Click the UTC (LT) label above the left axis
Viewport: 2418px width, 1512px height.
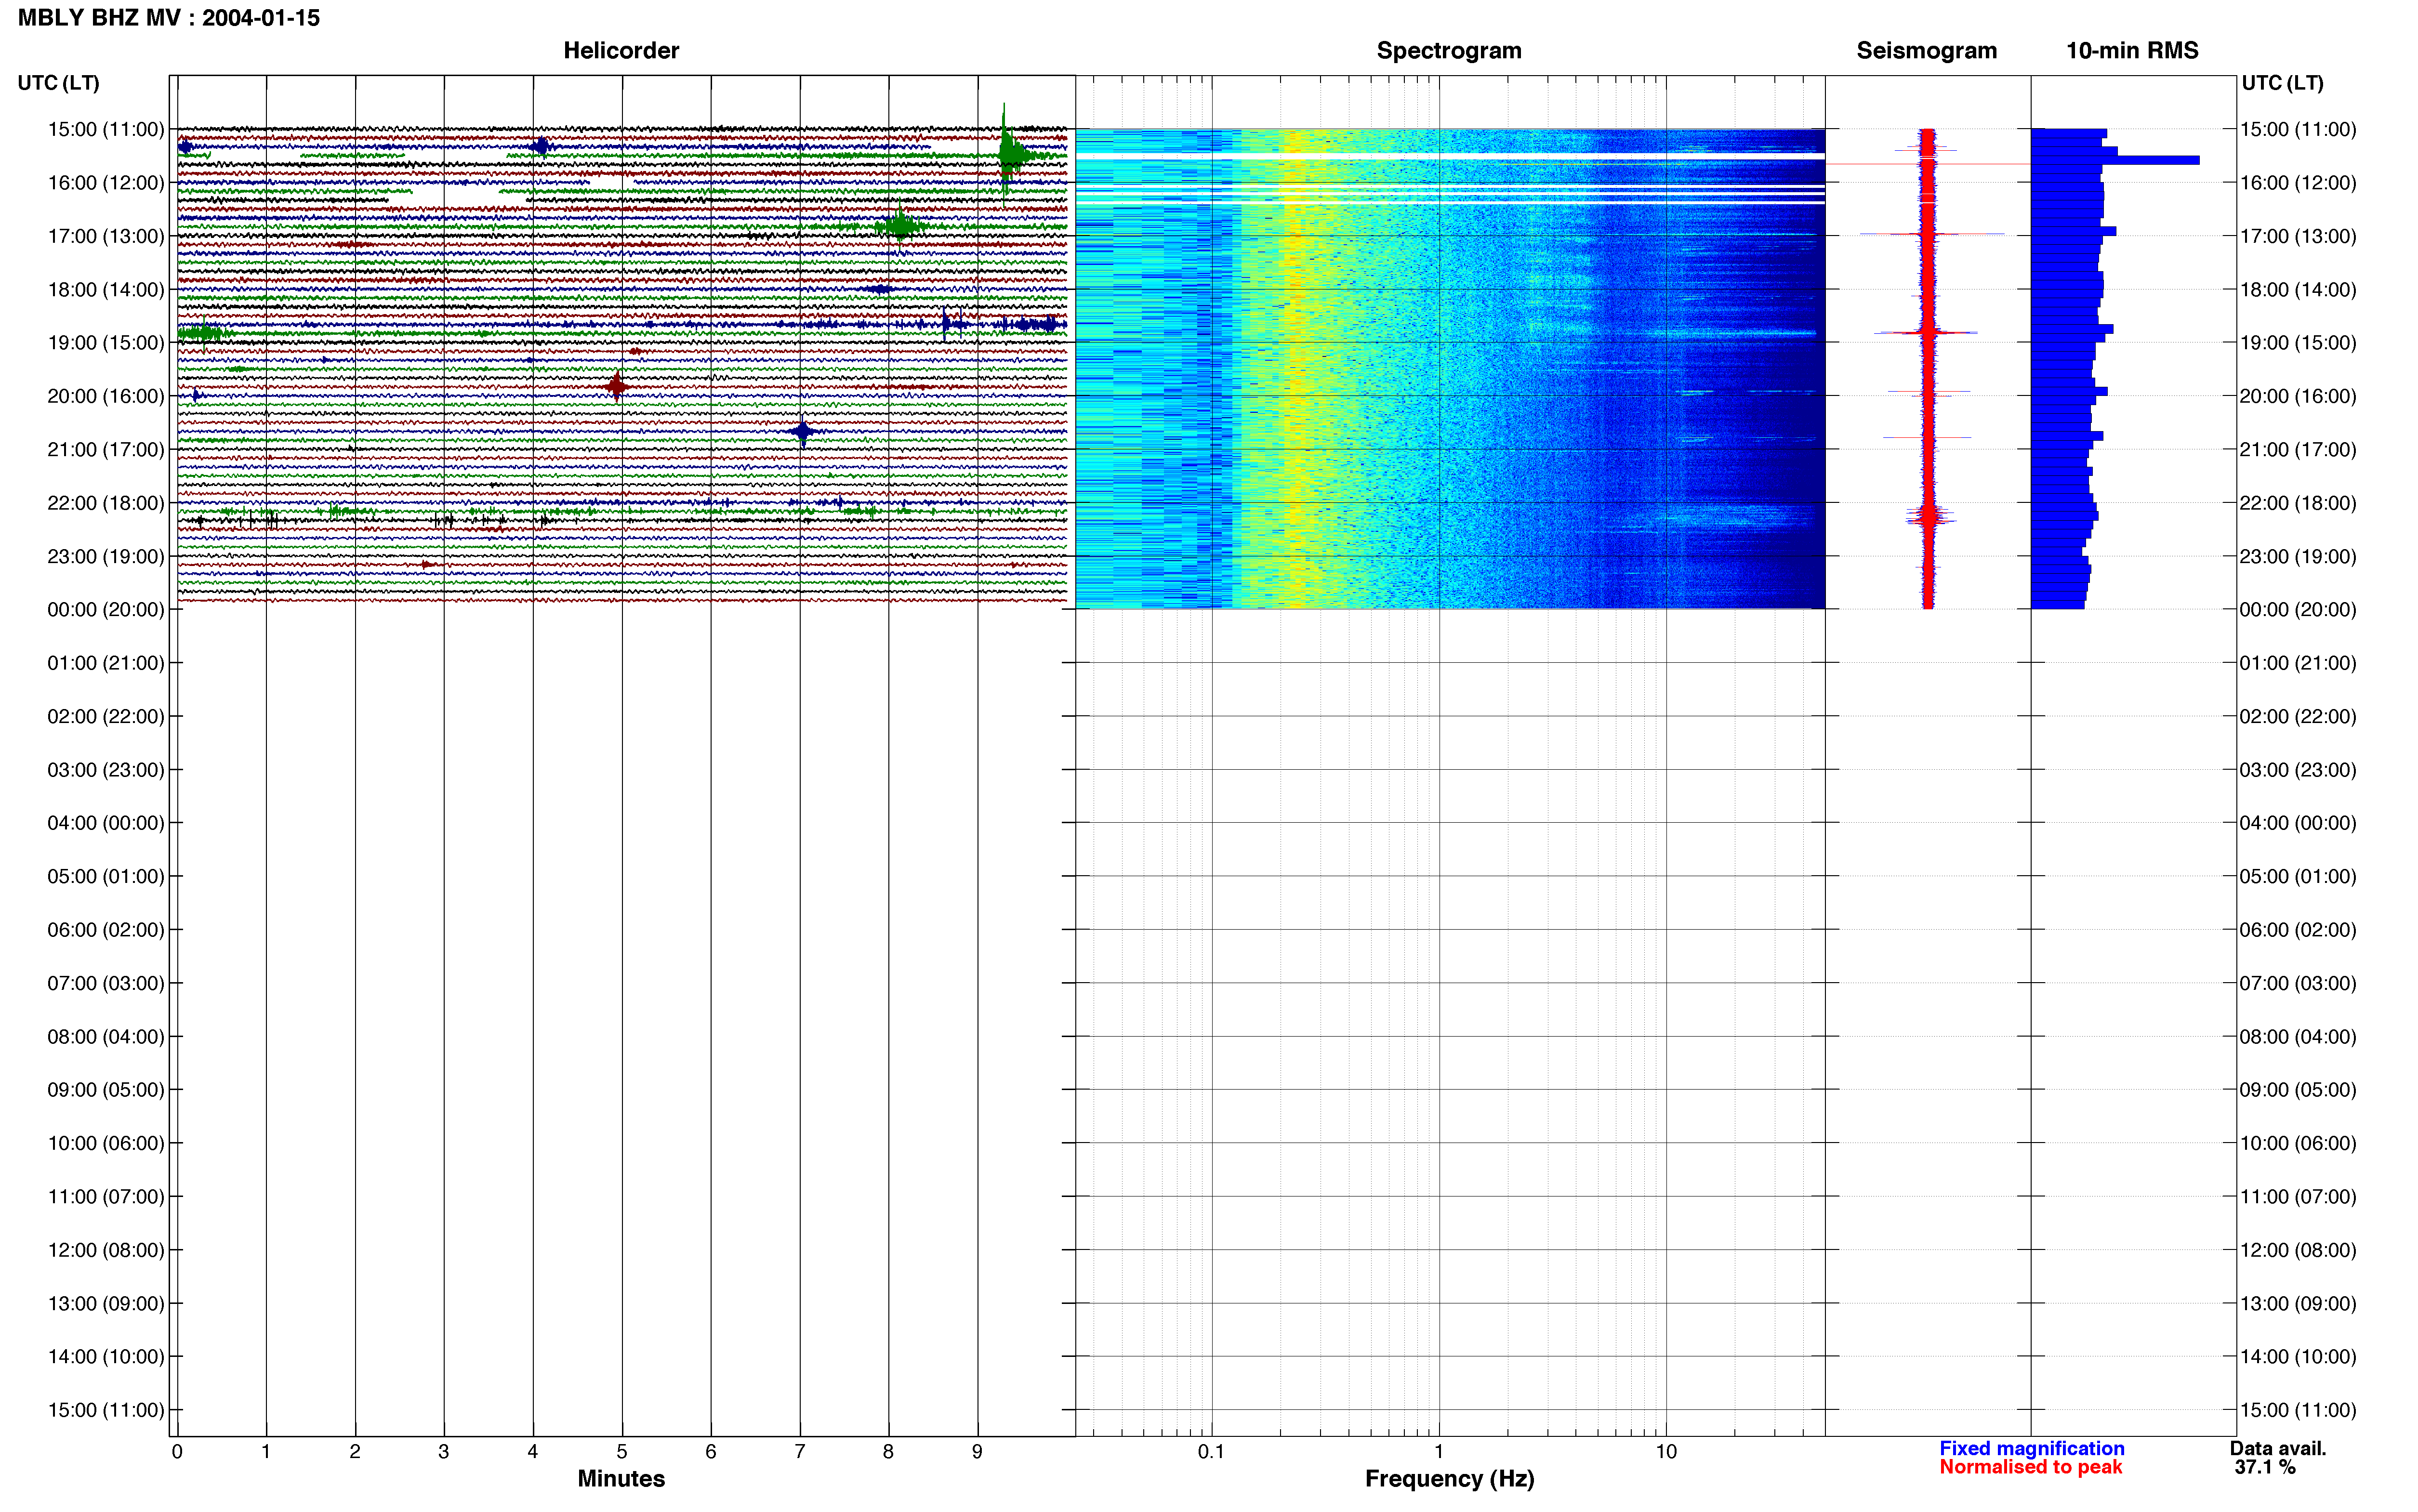[x=59, y=83]
